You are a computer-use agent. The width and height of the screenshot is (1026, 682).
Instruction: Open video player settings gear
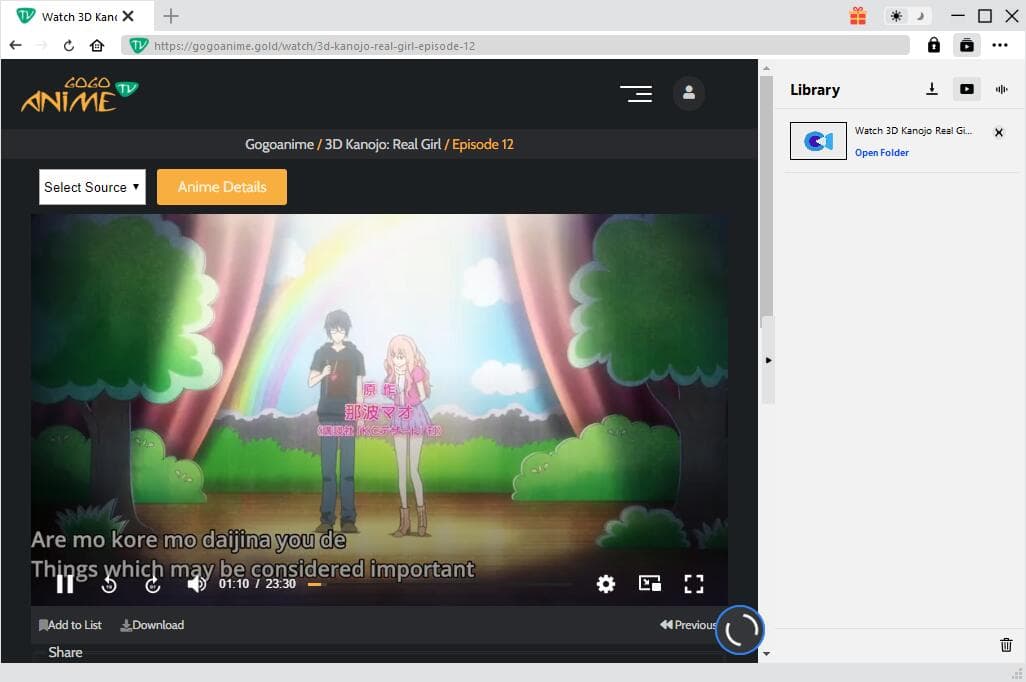606,584
